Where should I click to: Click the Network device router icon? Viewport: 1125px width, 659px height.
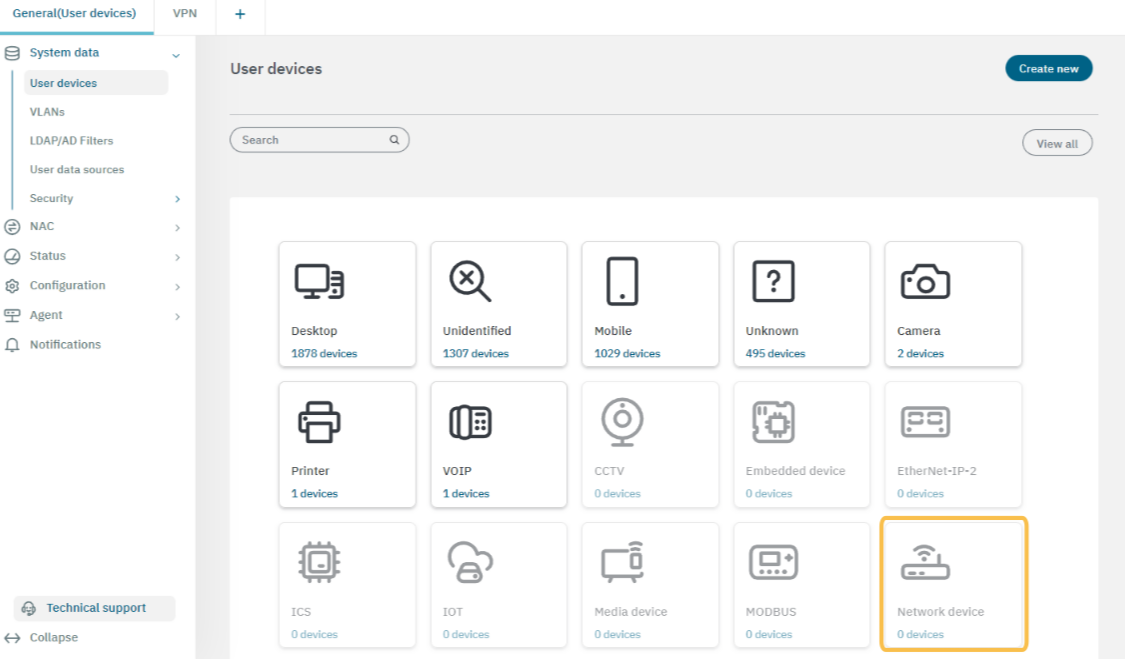tap(924, 563)
